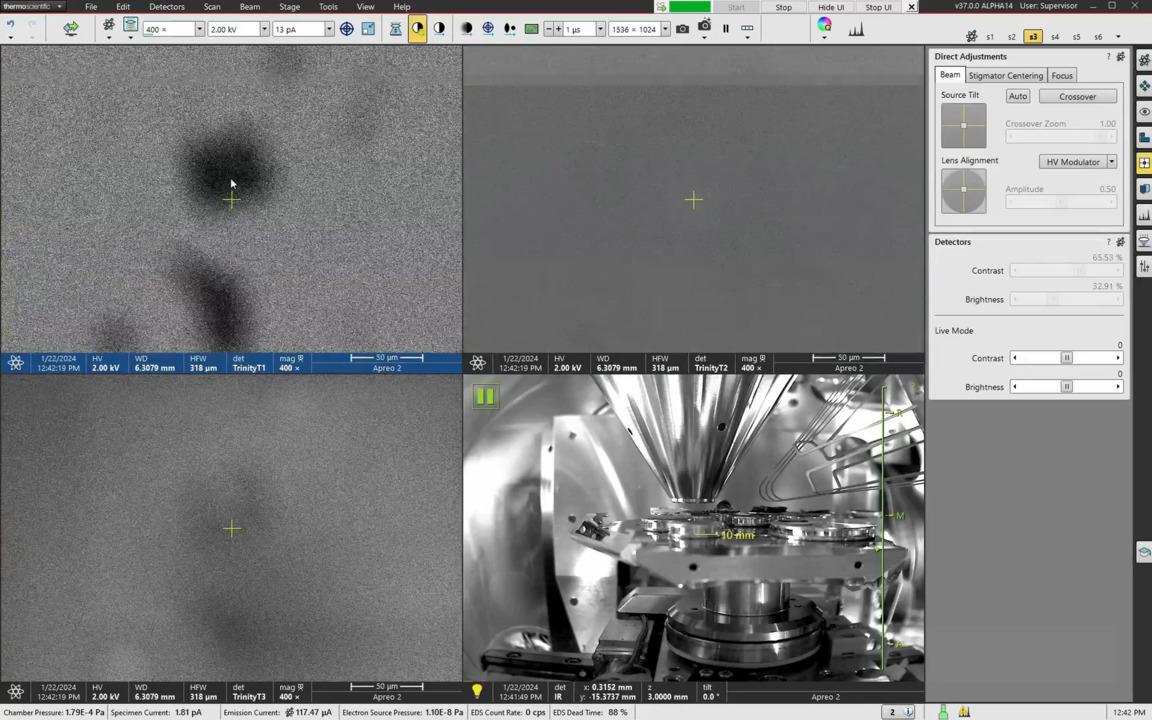
Task: Click the beam centering target icon
Action: tap(346, 29)
